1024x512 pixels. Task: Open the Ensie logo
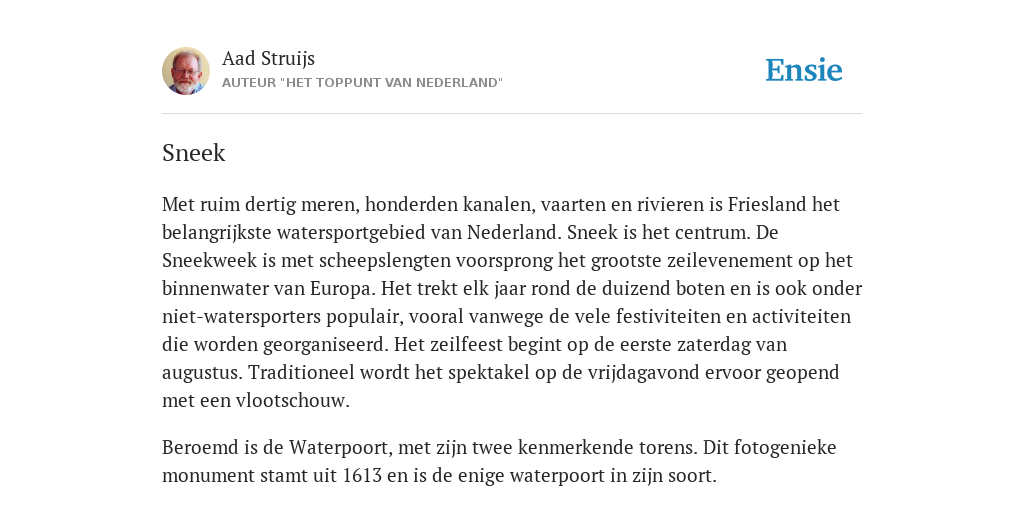pos(804,70)
